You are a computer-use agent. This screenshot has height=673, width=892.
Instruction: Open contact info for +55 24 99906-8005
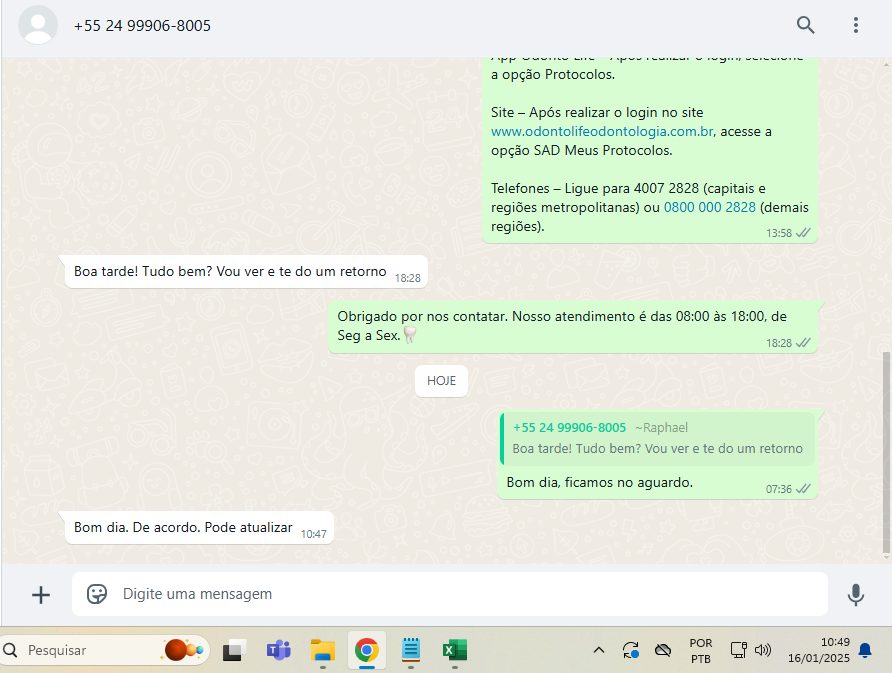(x=142, y=26)
